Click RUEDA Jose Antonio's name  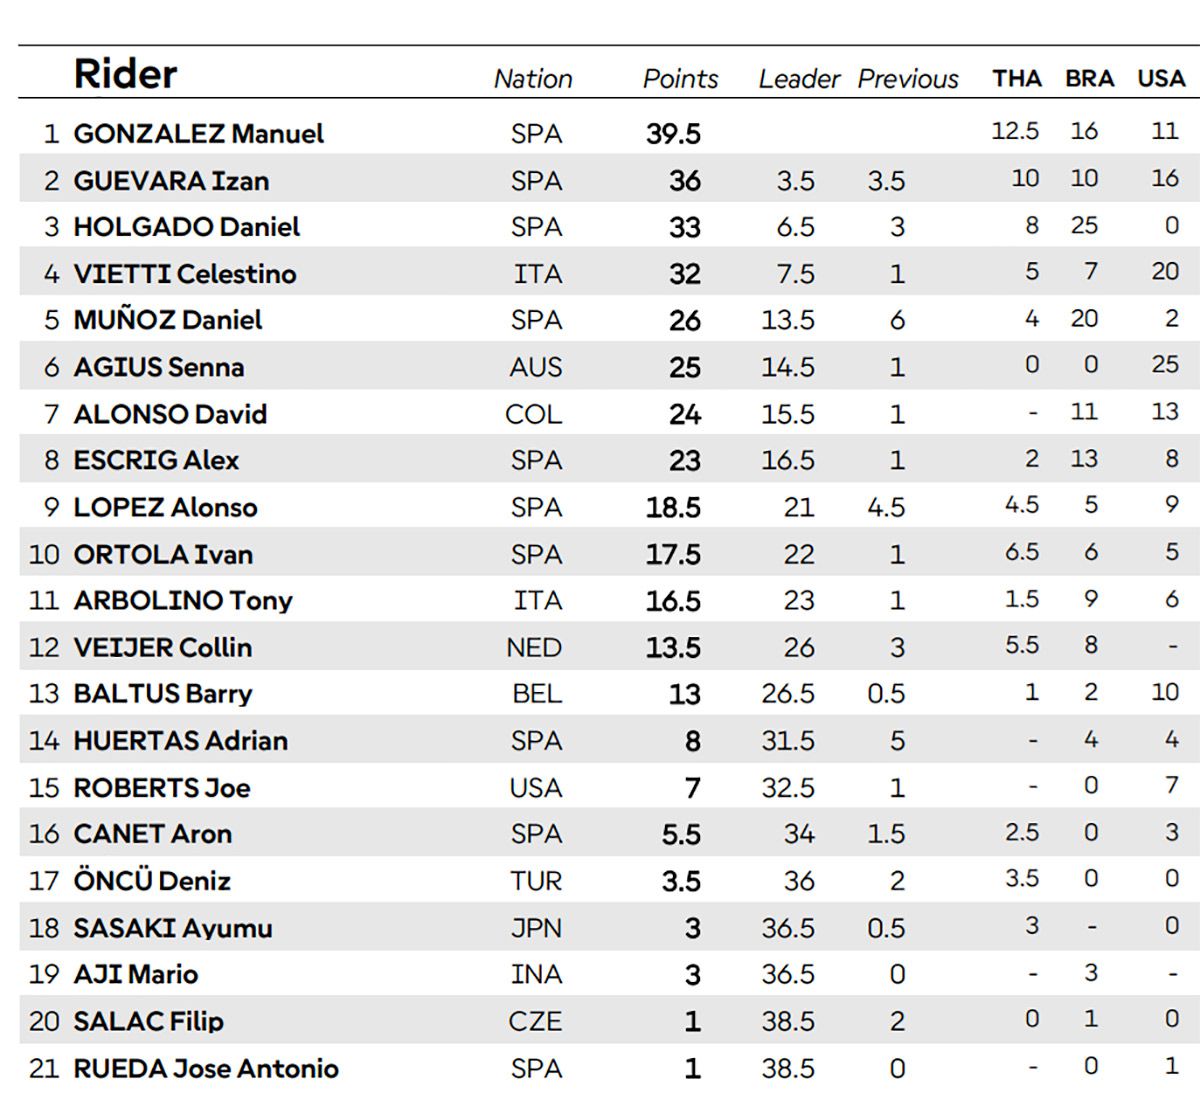coord(206,1068)
